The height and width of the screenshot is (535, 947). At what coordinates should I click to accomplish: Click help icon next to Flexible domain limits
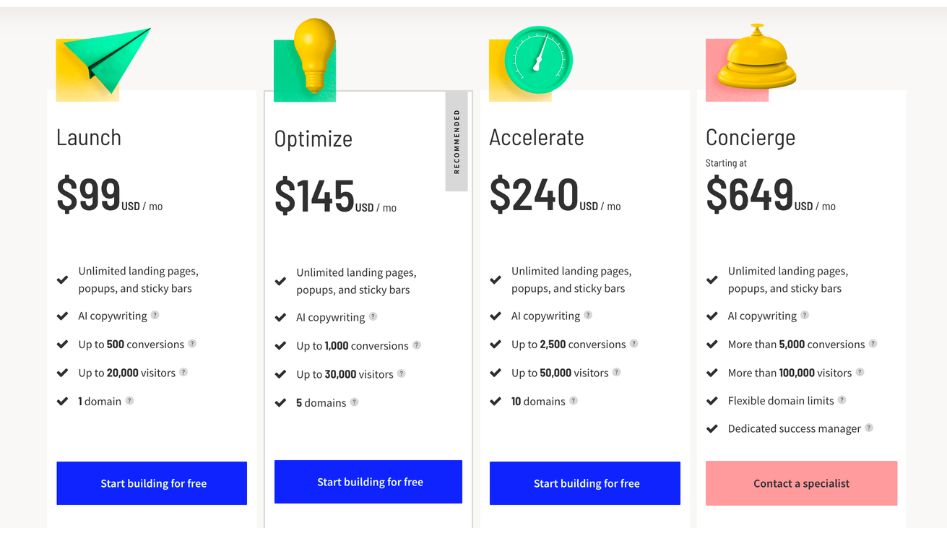(x=842, y=400)
